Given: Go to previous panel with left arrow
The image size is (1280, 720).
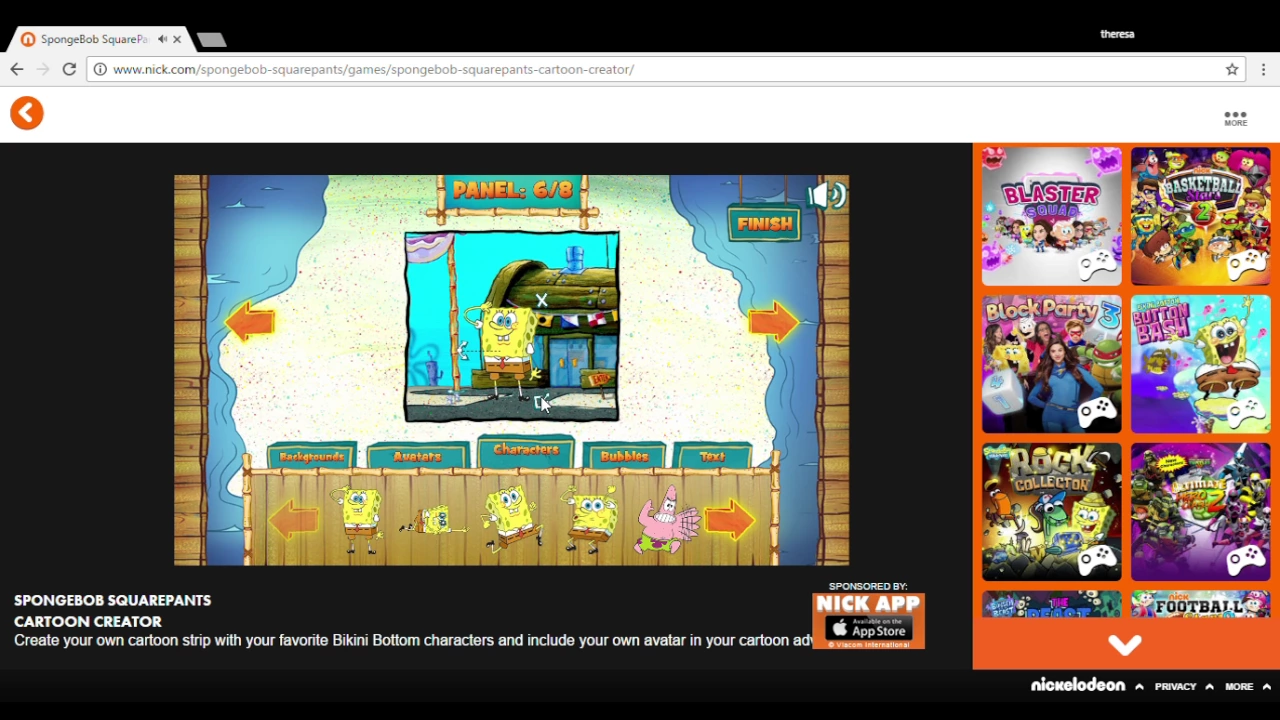Looking at the screenshot, I should coord(250,322).
